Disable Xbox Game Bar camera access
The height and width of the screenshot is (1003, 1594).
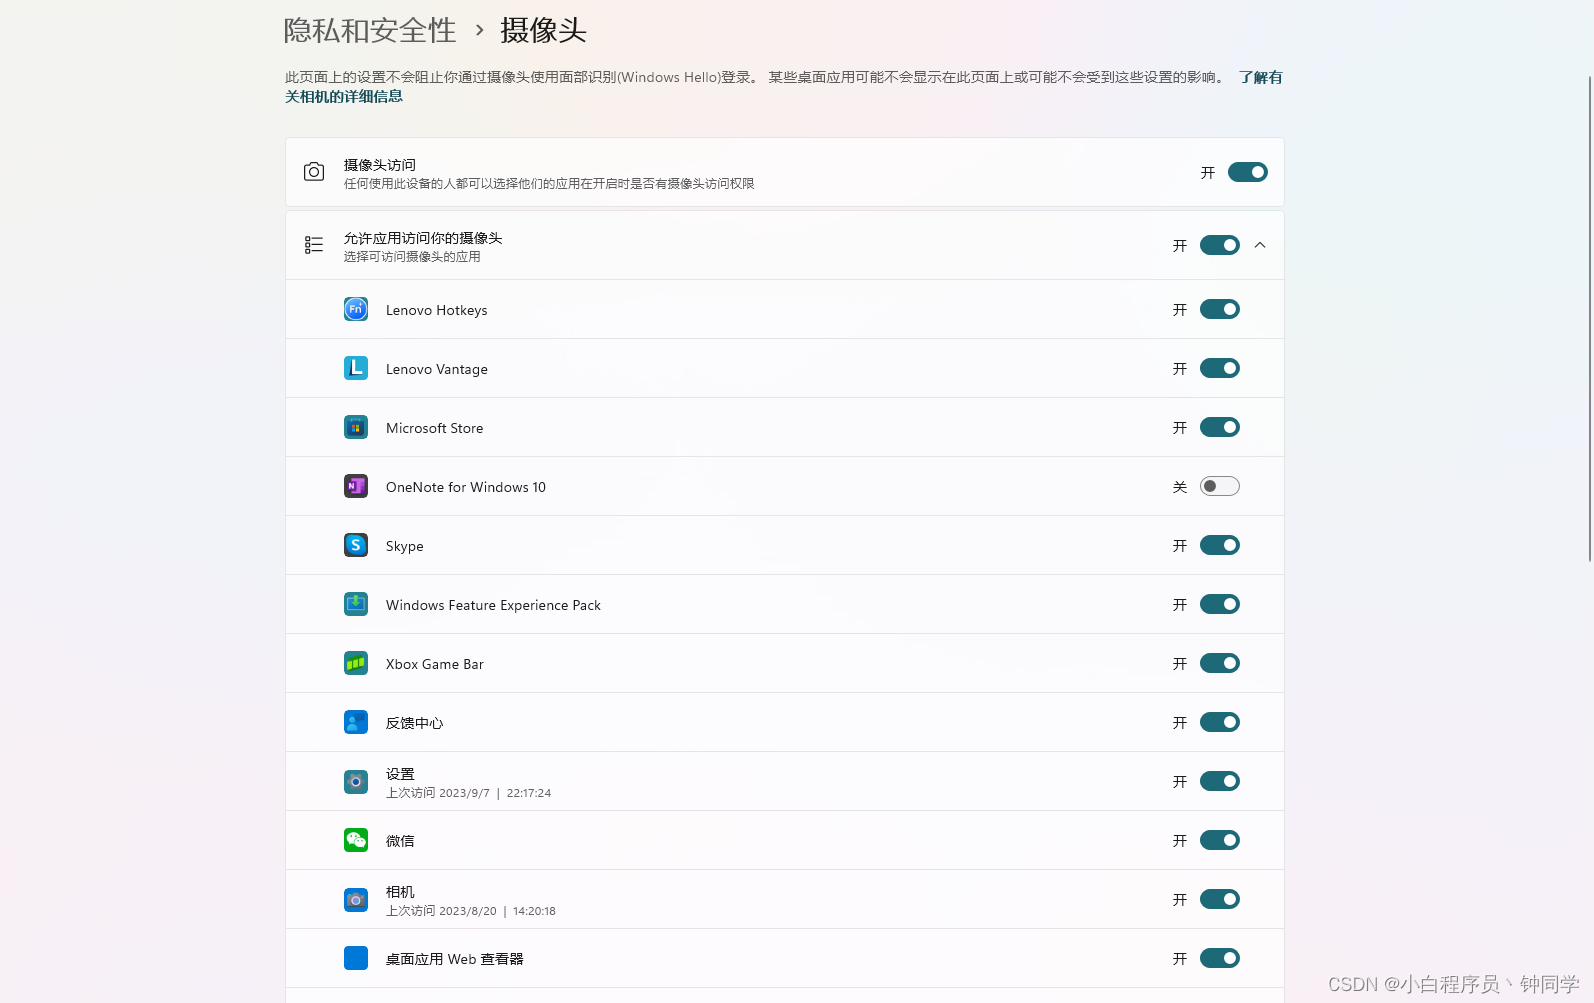pyautogui.click(x=1220, y=663)
